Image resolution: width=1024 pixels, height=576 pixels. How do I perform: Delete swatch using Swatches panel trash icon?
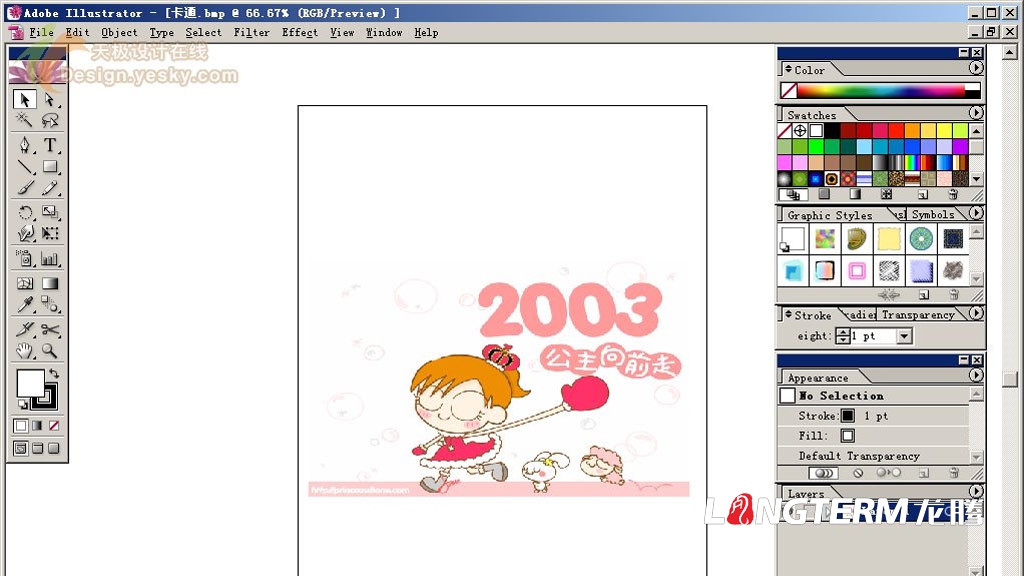[952, 195]
